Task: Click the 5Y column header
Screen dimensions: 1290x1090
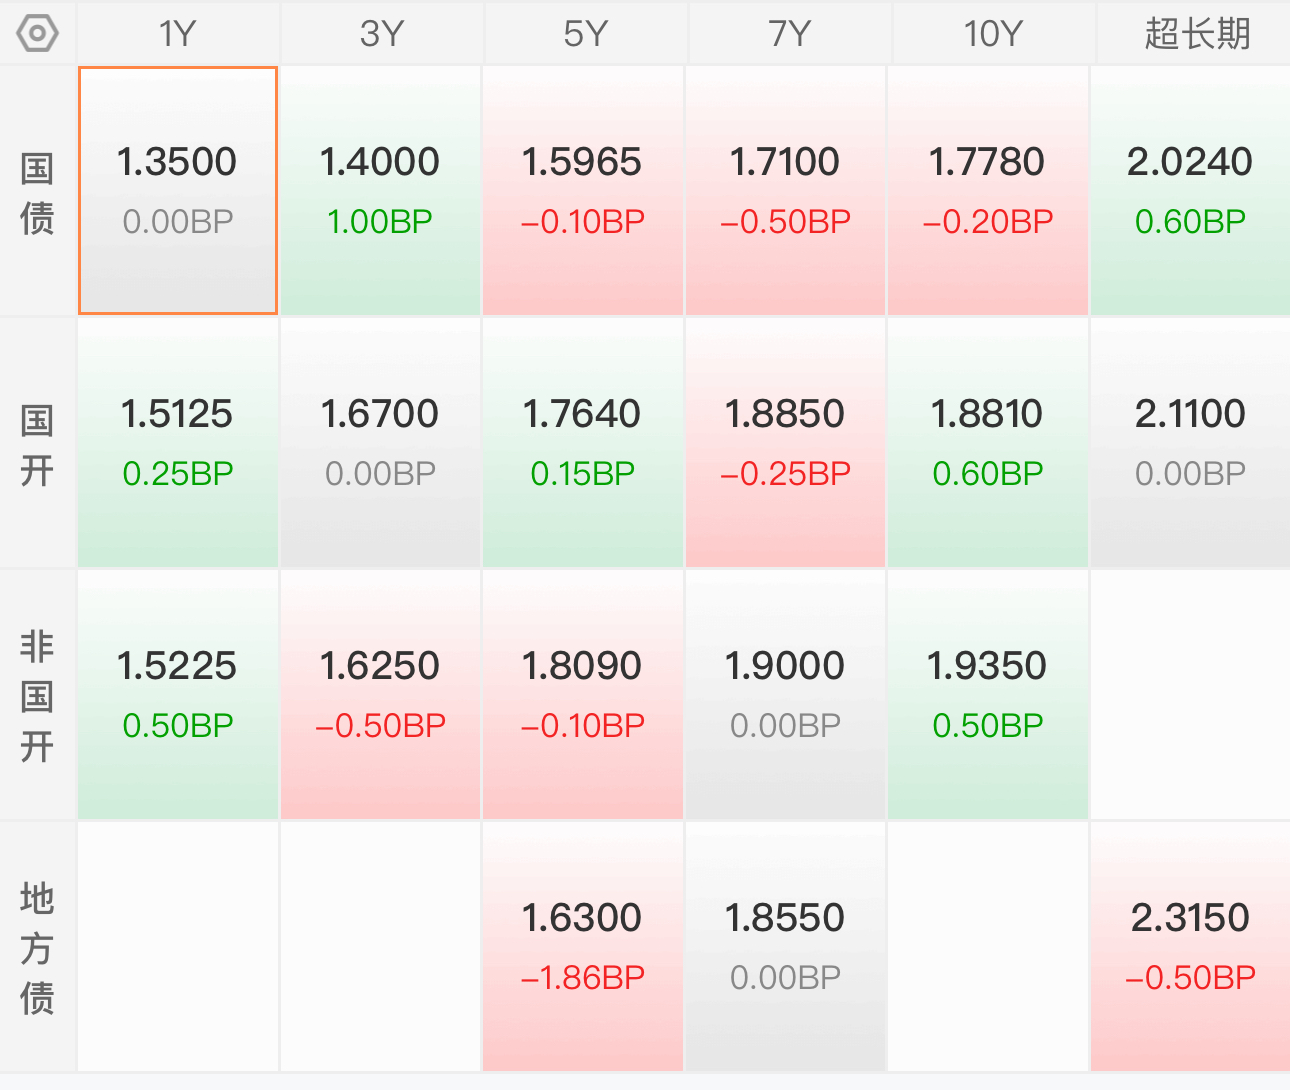Action: click(585, 33)
